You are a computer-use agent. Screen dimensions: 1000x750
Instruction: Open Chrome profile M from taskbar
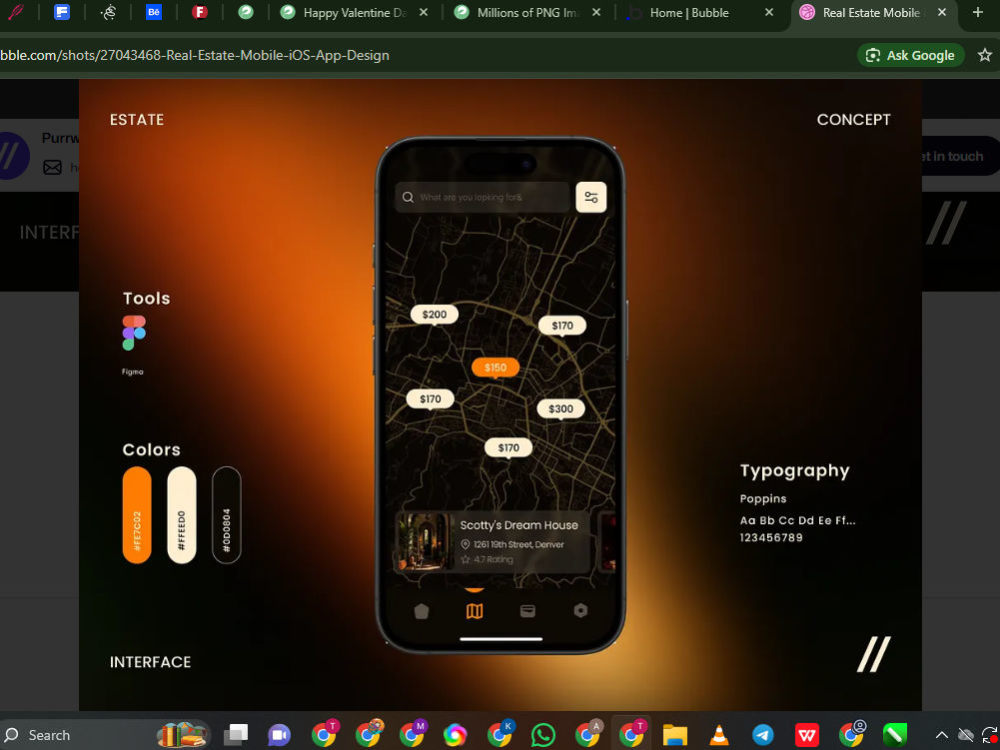point(412,734)
